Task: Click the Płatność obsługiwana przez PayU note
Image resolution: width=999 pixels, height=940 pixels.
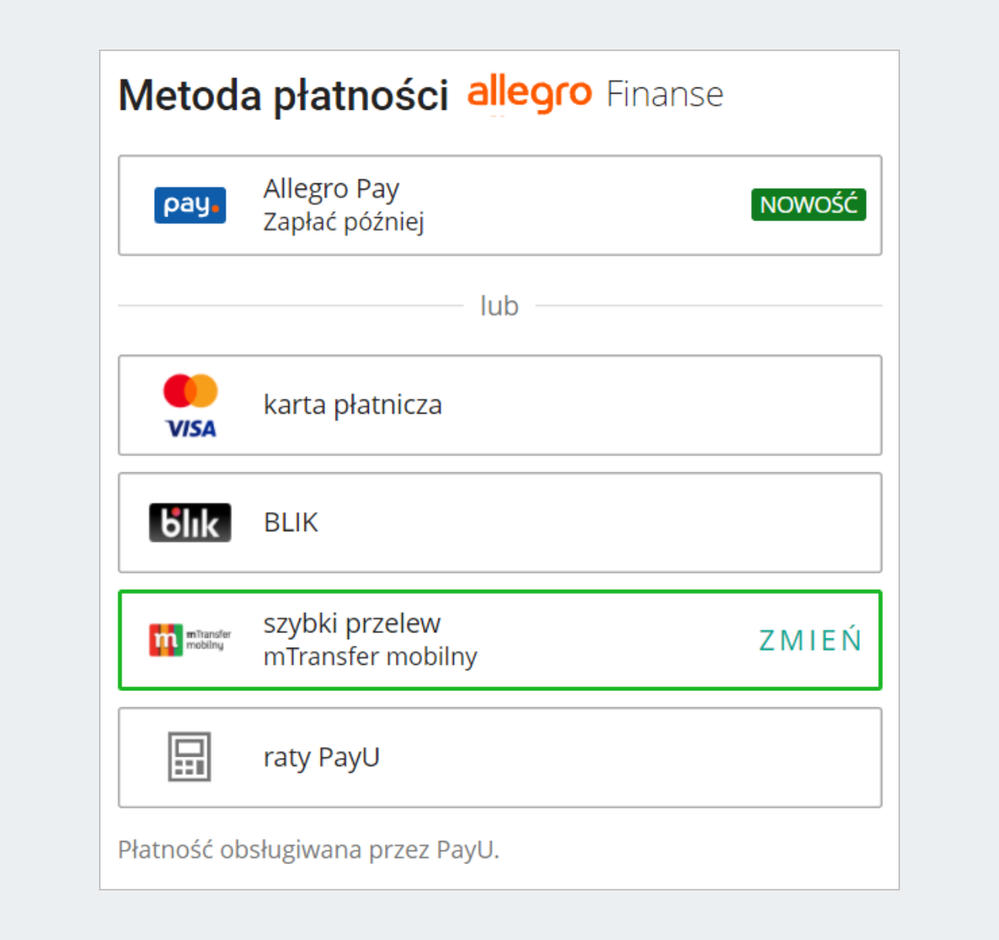Action: pyautogui.click(x=308, y=850)
